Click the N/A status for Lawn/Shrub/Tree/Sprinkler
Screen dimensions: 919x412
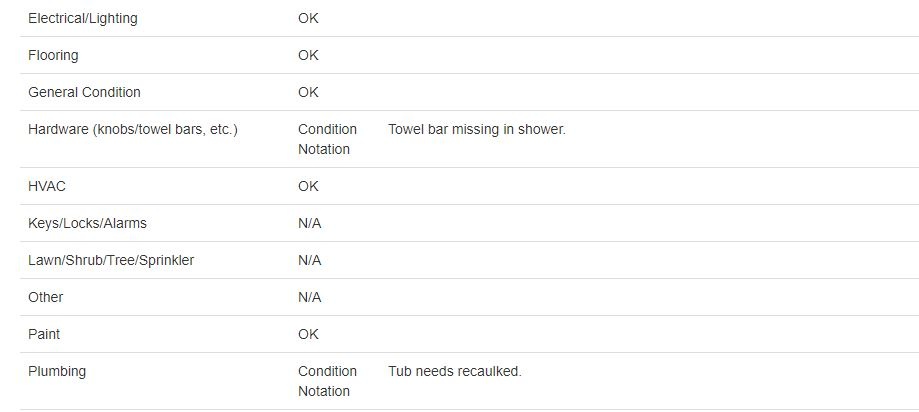point(309,260)
